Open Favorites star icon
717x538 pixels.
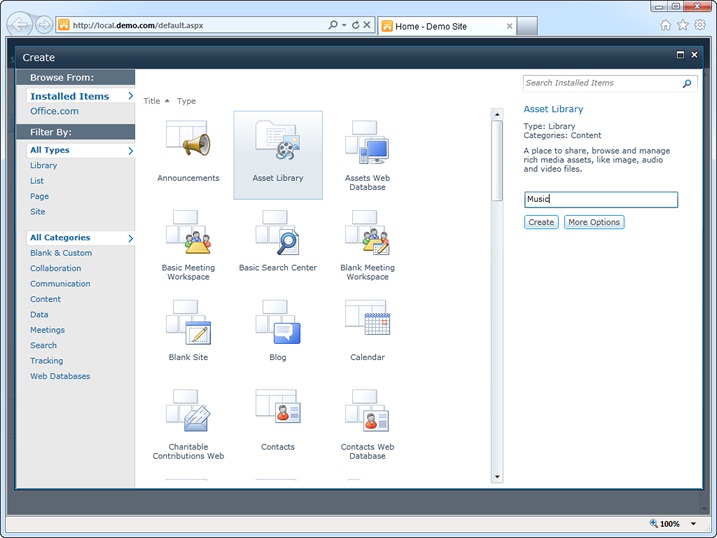[683, 25]
